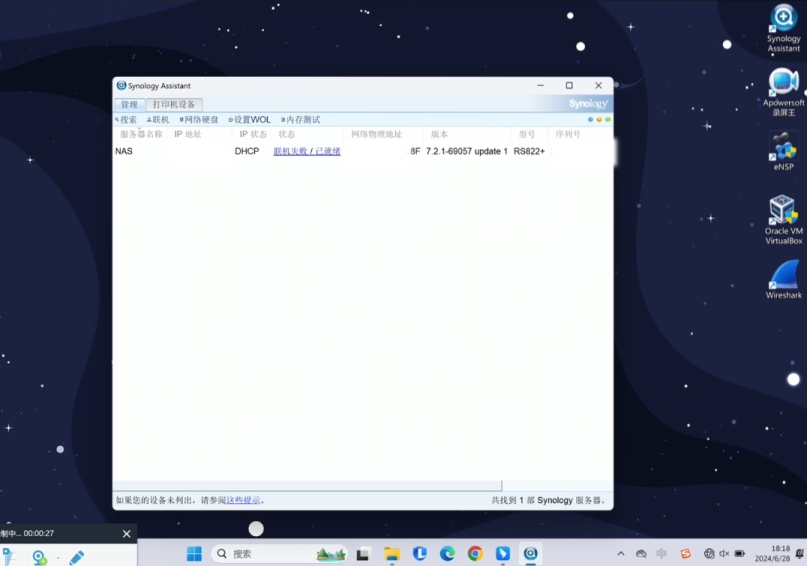The width and height of the screenshot is (807, 566).
Task: Show hidden system tray icons
Action: 621,554
